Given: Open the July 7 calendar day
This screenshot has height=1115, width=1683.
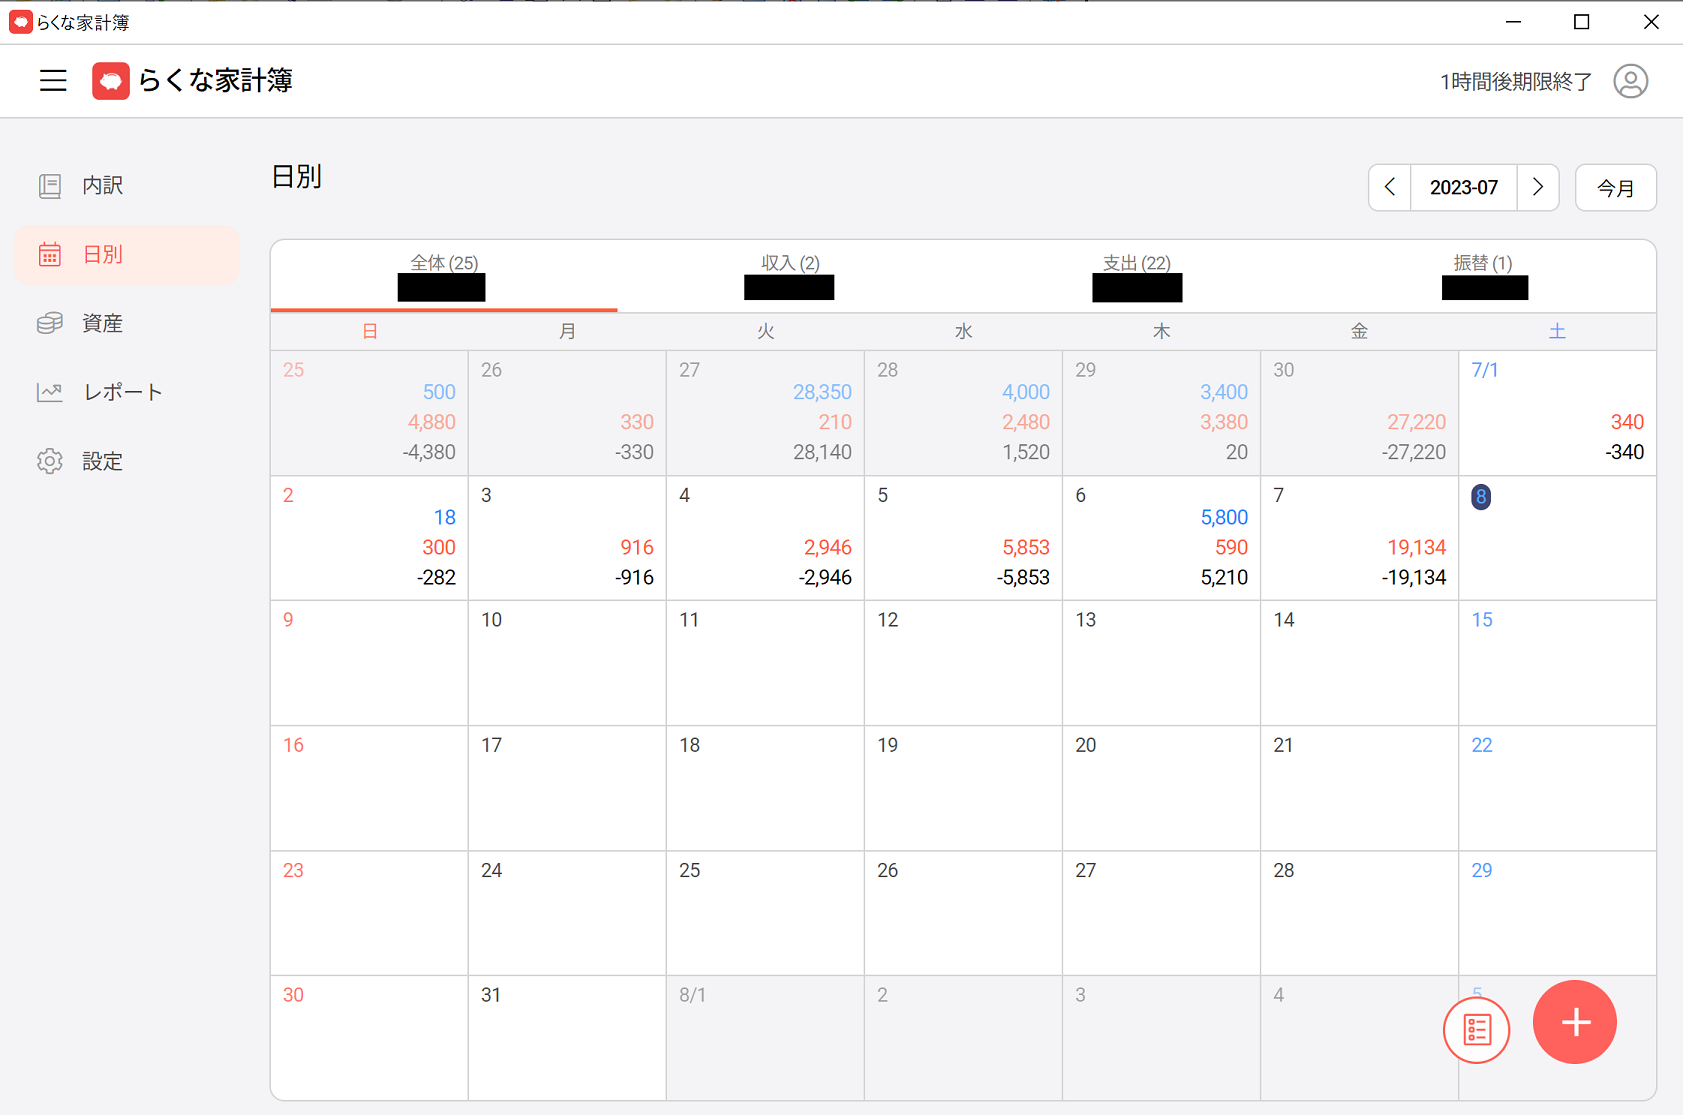Looking at the screenshot, I should (x=1358, y=538).
